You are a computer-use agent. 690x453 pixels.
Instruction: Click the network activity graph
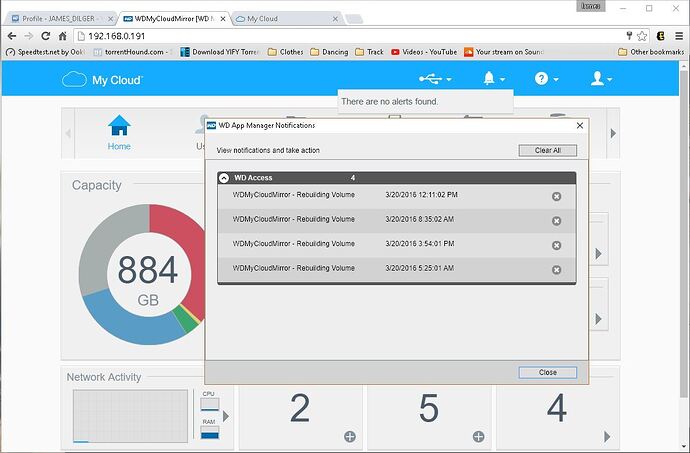(130, 416)
